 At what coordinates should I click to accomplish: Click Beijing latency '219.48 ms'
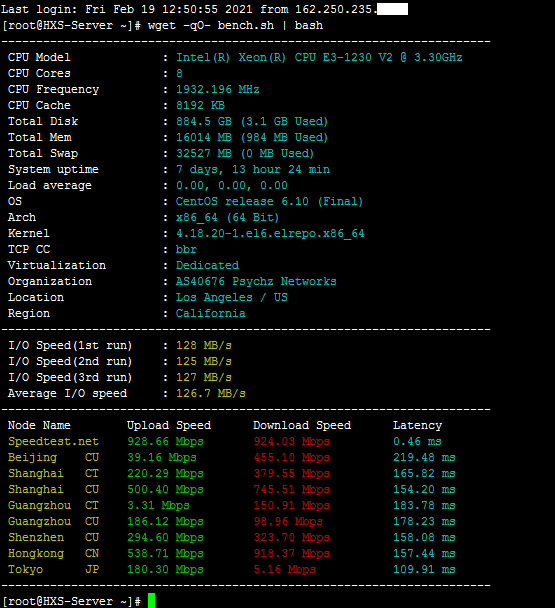click(x=424, y=457)
